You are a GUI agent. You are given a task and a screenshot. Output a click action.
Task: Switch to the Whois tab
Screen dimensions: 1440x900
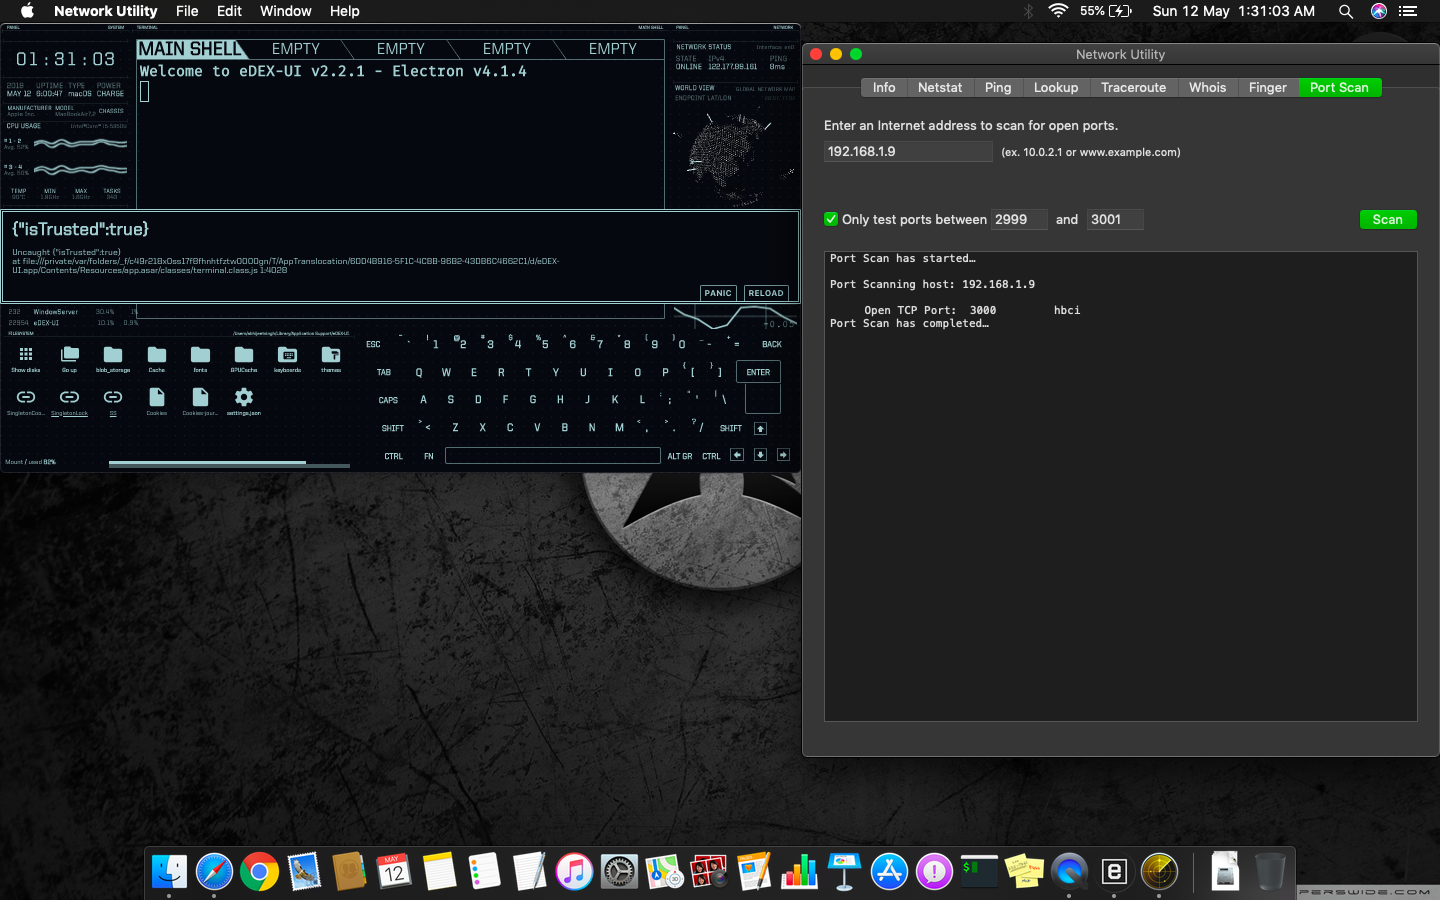pos(1207,87)
